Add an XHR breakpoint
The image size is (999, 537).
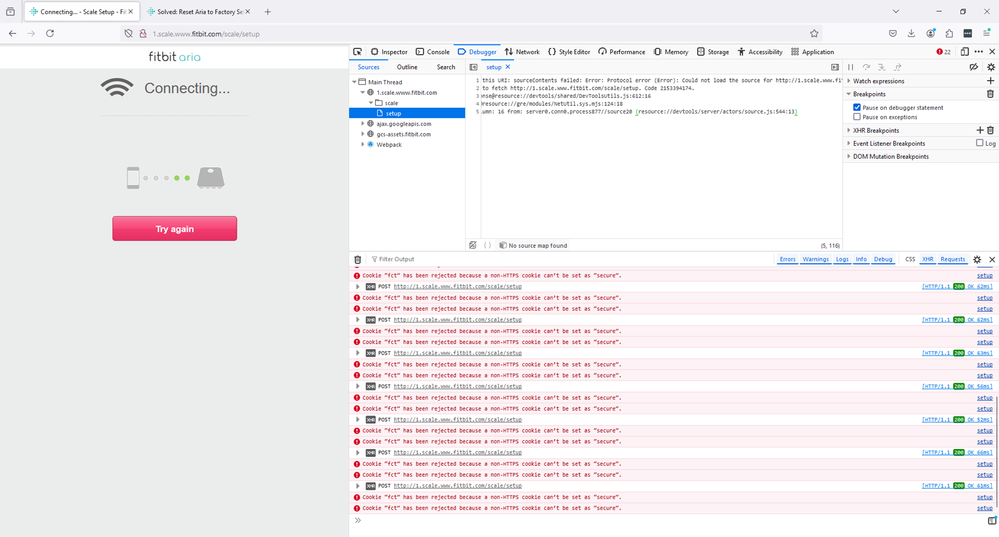tap(980, 130)
